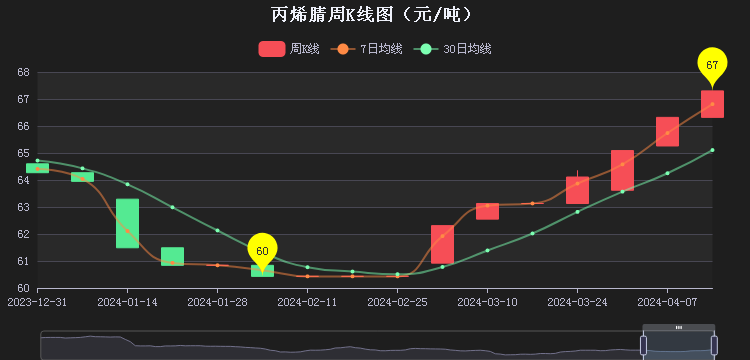
Task: Click the tall green candlestick at 2024-01-14
Action: point(127,223)
